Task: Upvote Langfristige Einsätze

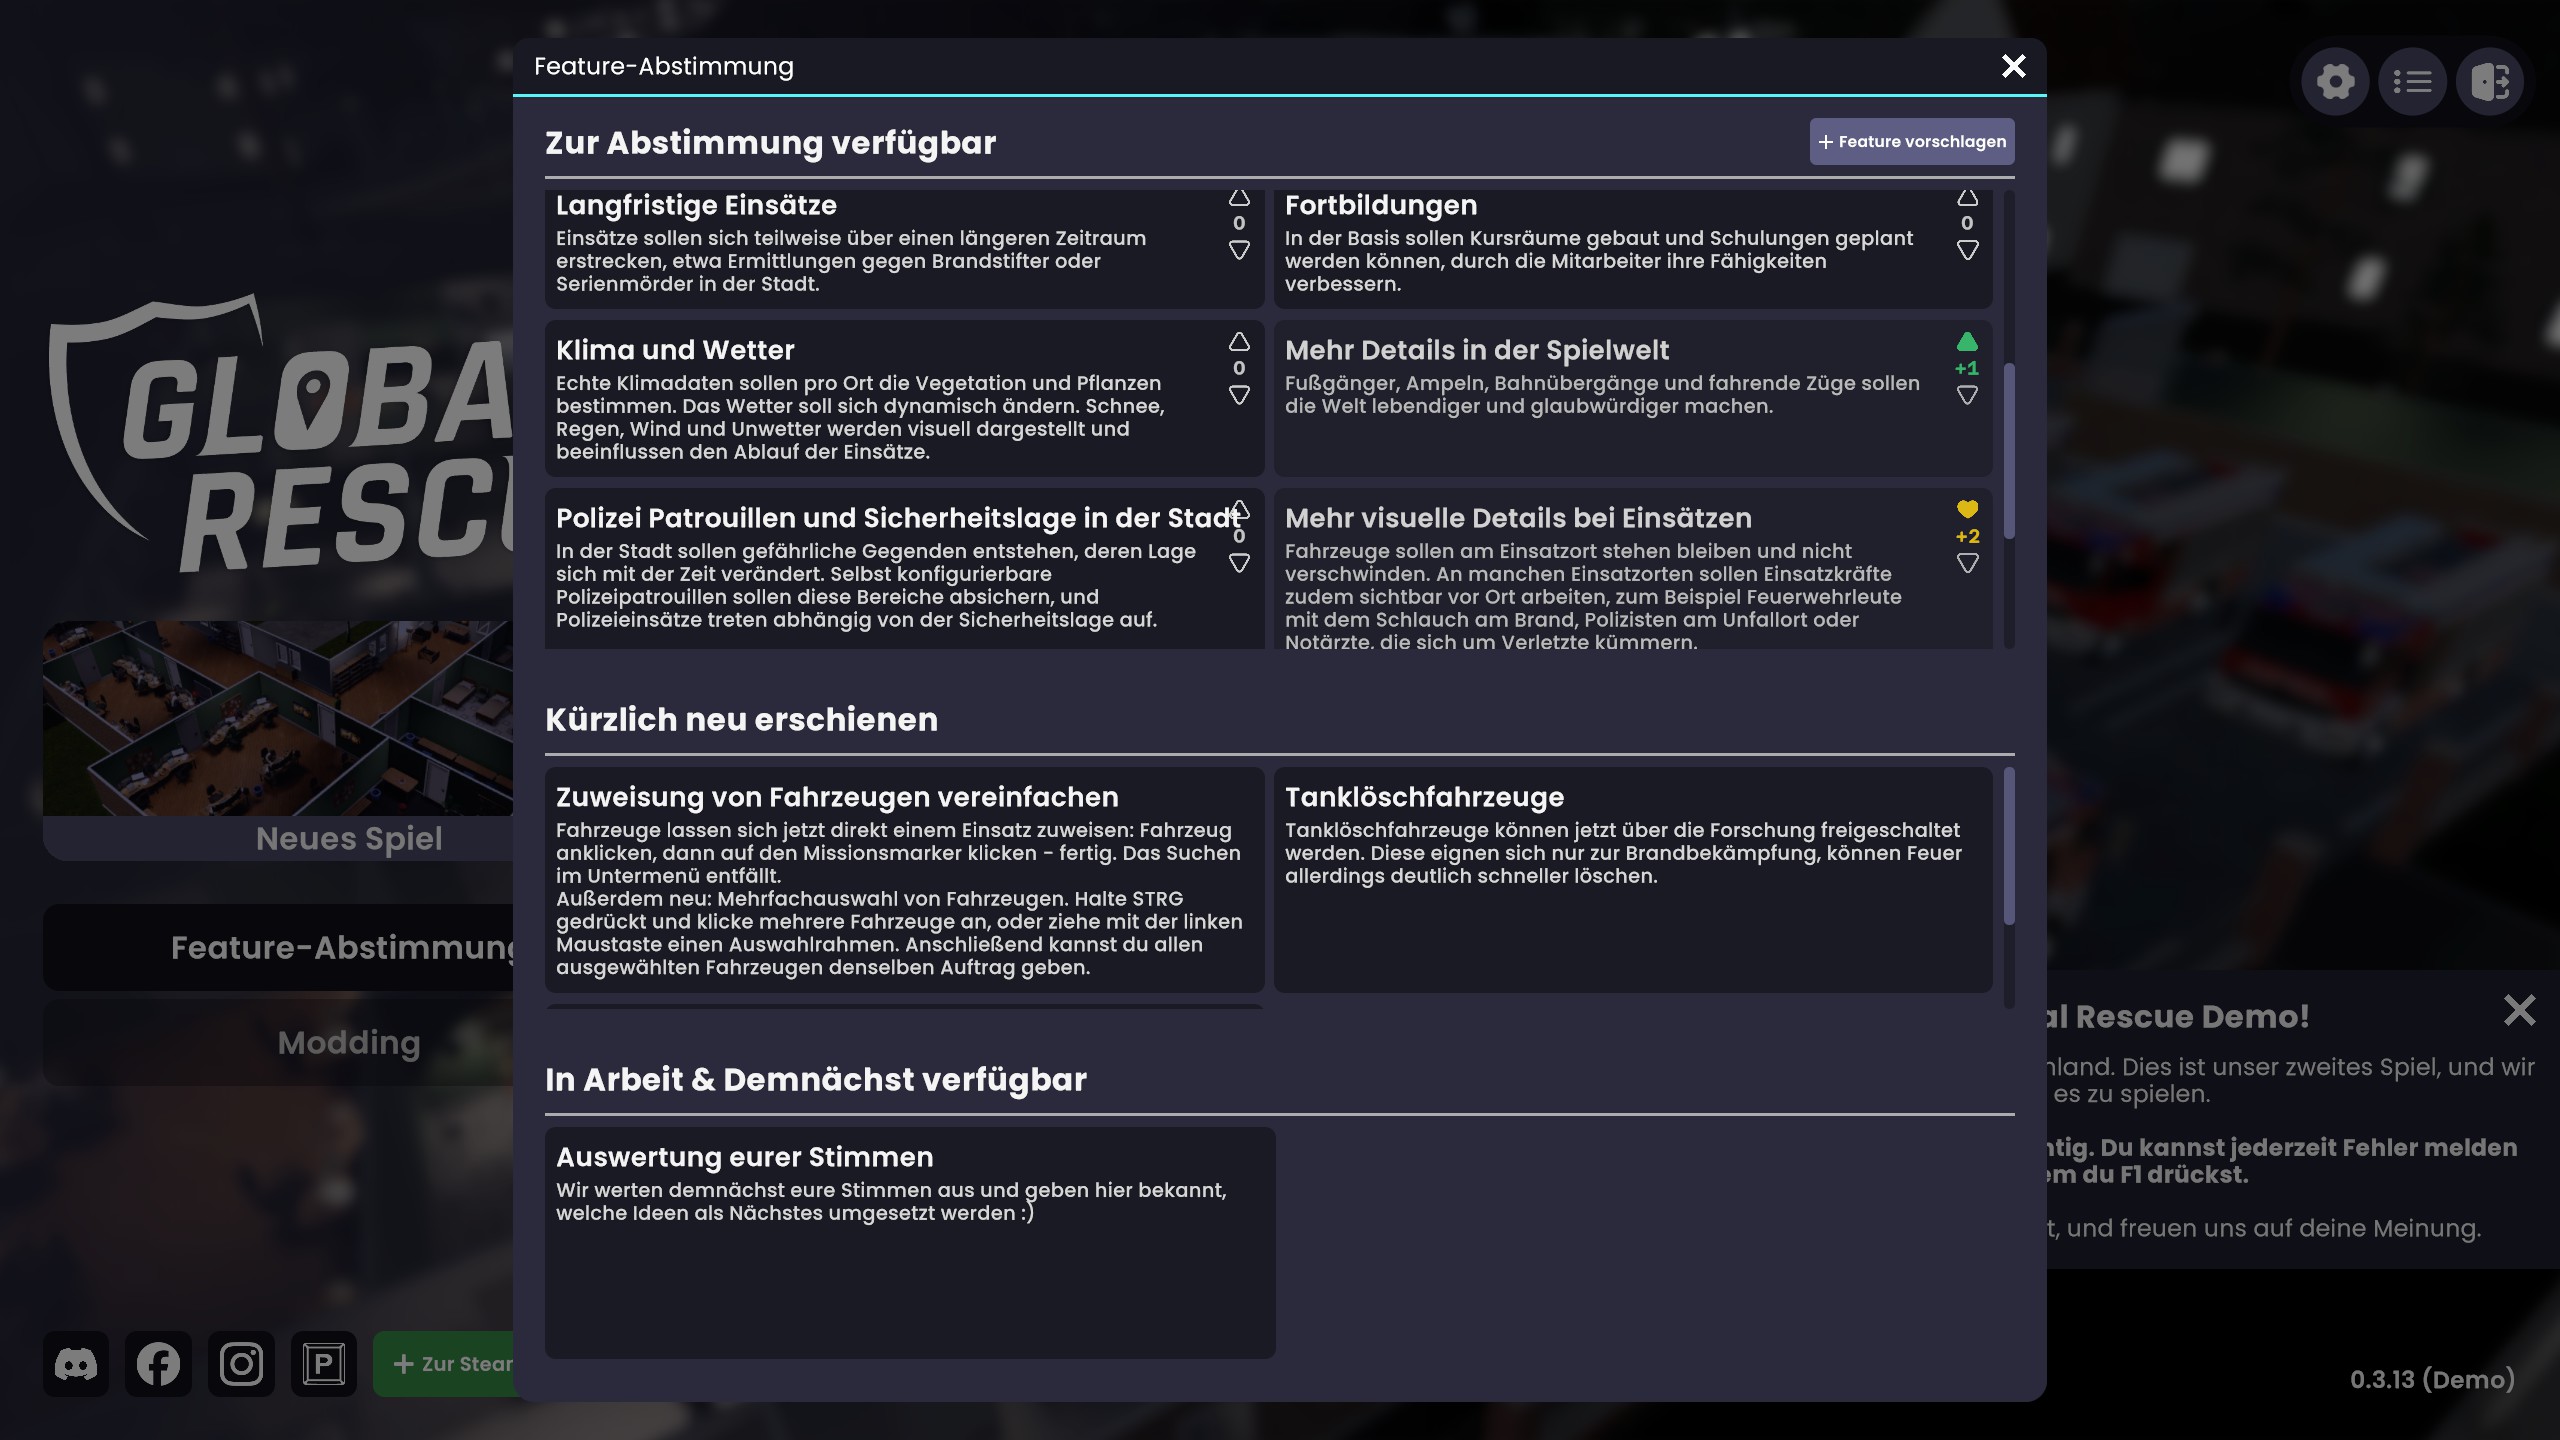Action: pos(1239,198)
